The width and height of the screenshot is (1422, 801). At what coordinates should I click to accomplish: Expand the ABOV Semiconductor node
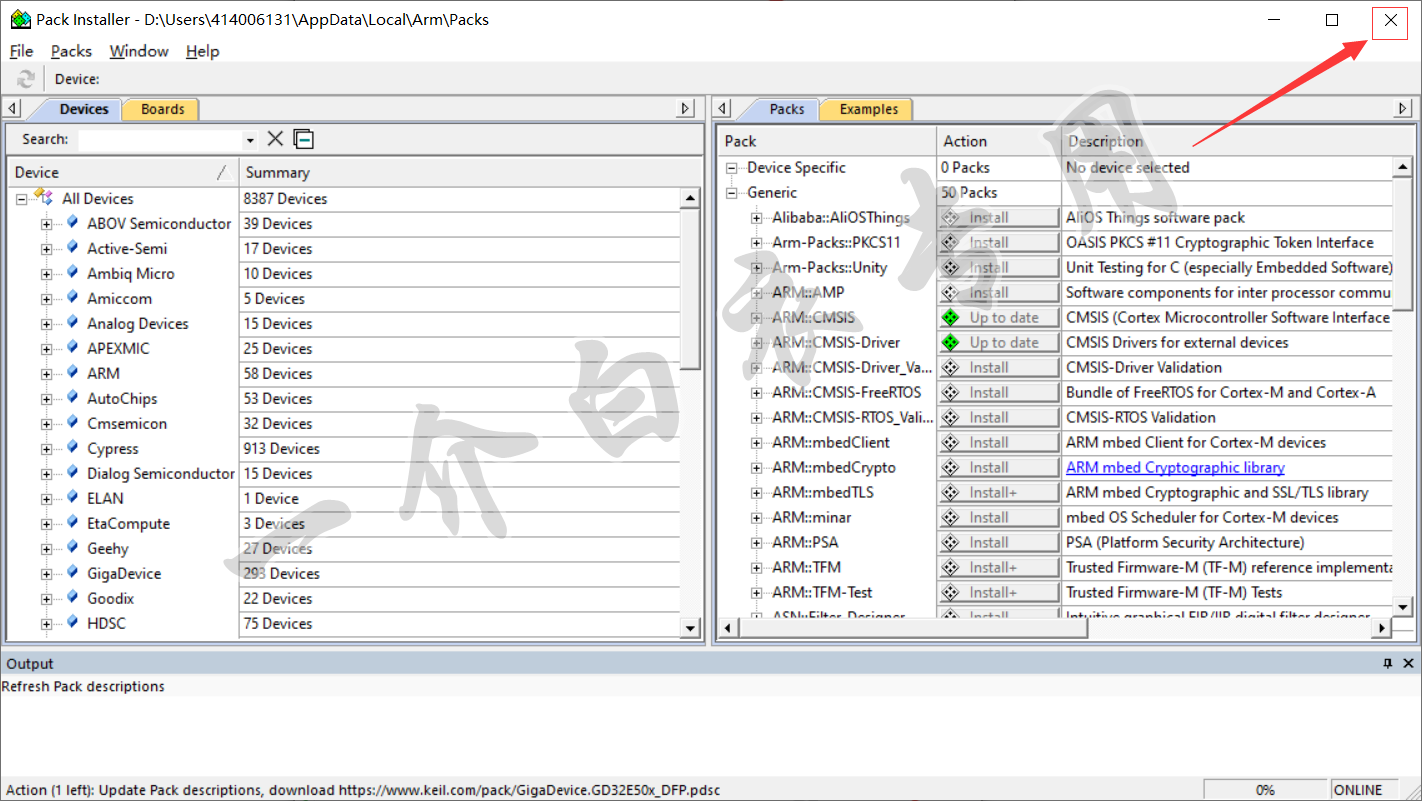(46, 224)
